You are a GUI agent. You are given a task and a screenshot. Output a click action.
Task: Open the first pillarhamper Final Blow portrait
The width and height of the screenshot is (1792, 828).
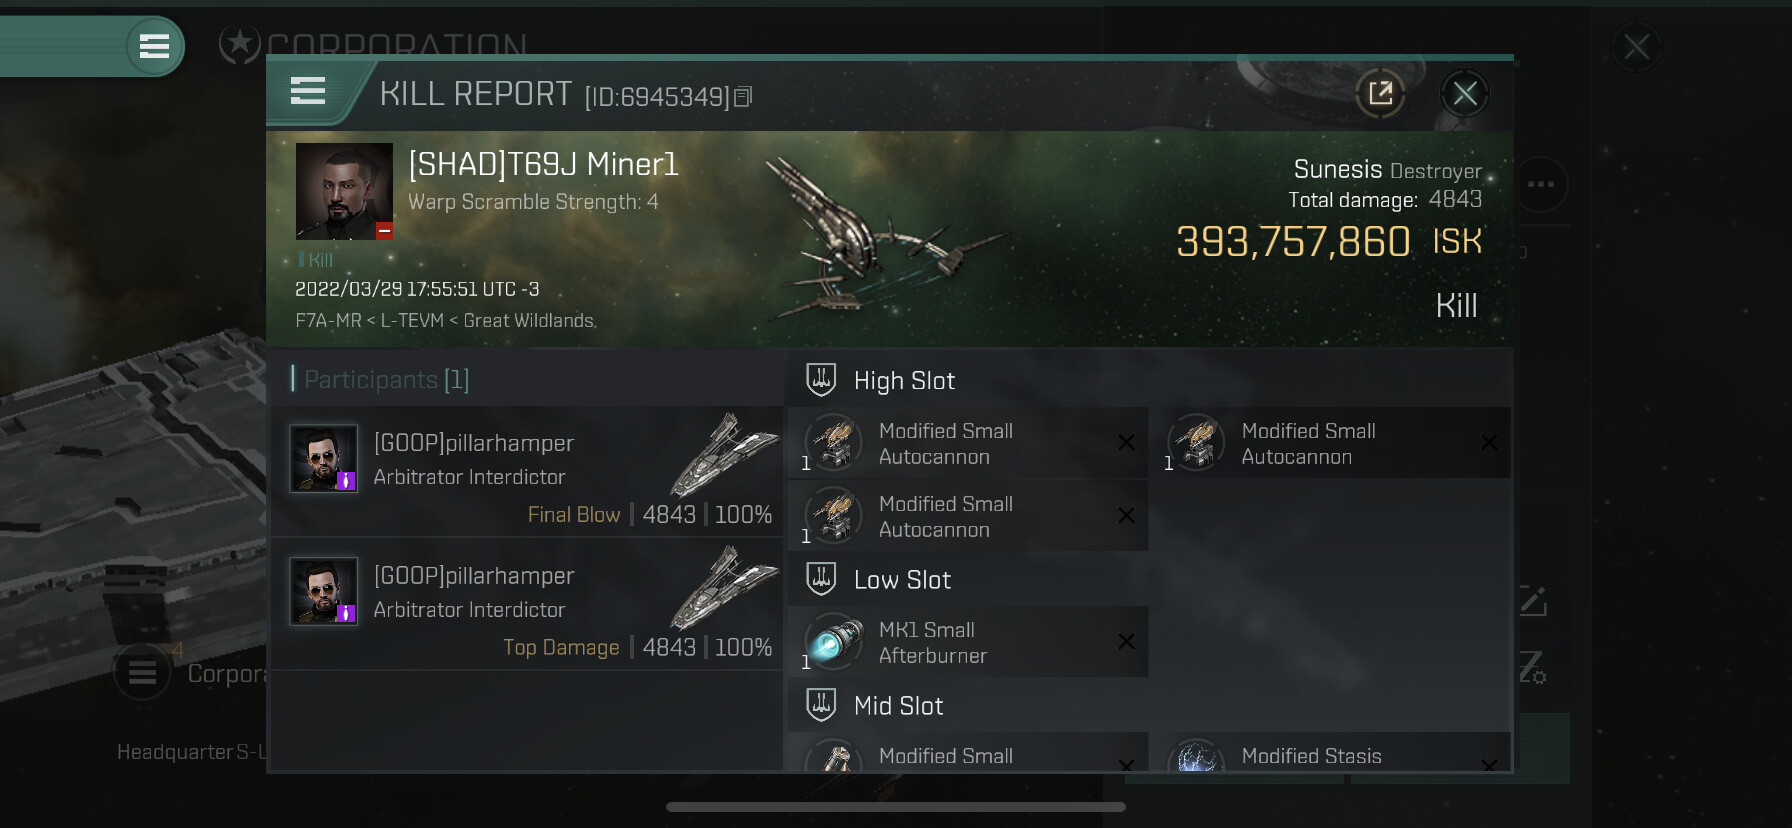click(323, 458)
